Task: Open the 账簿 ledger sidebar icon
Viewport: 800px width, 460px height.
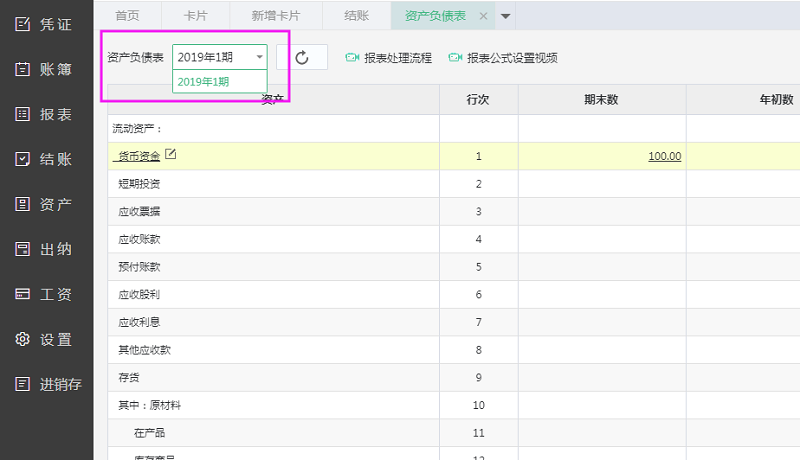Action: [23, 69]
